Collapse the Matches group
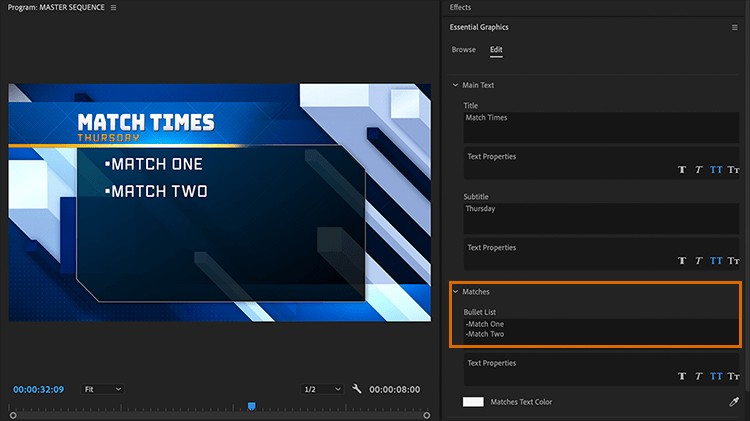The image size is (750, 421). [456, 292]
